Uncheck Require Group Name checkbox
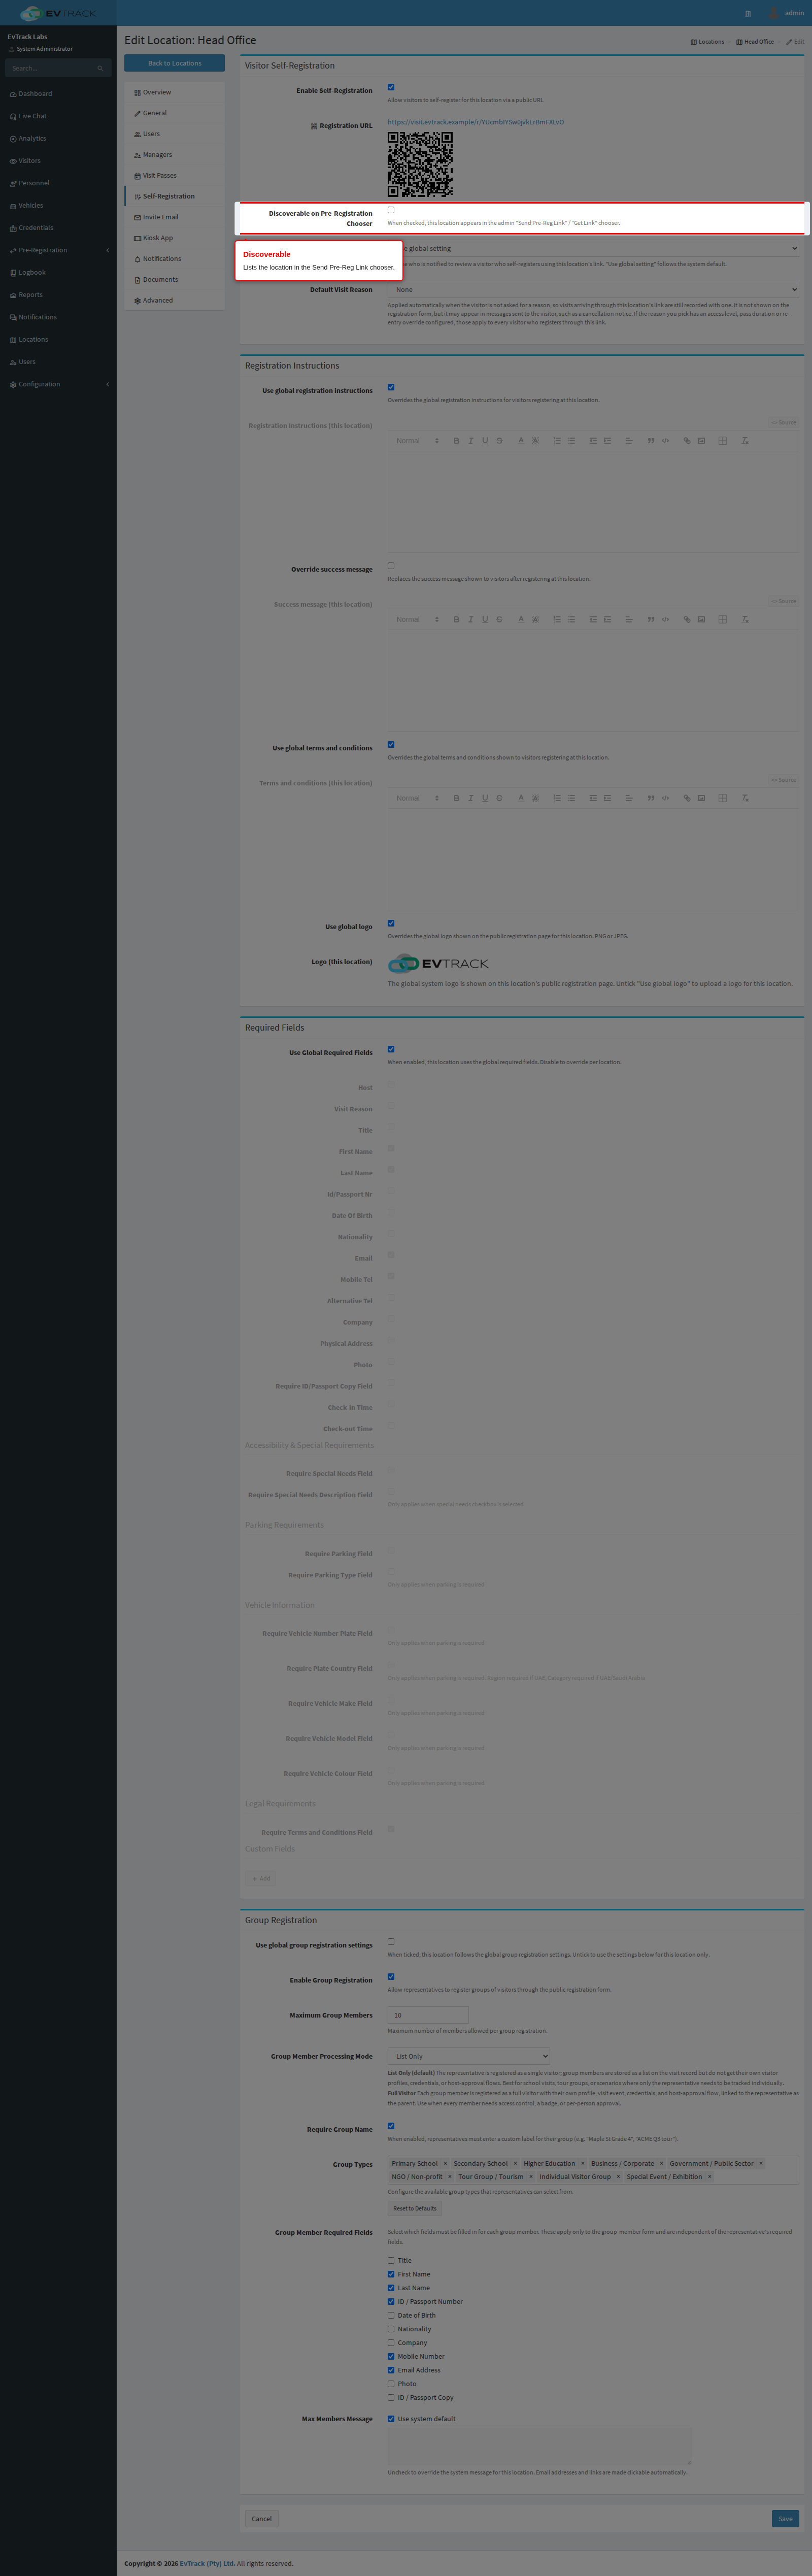 click(x=391, y=2125)
